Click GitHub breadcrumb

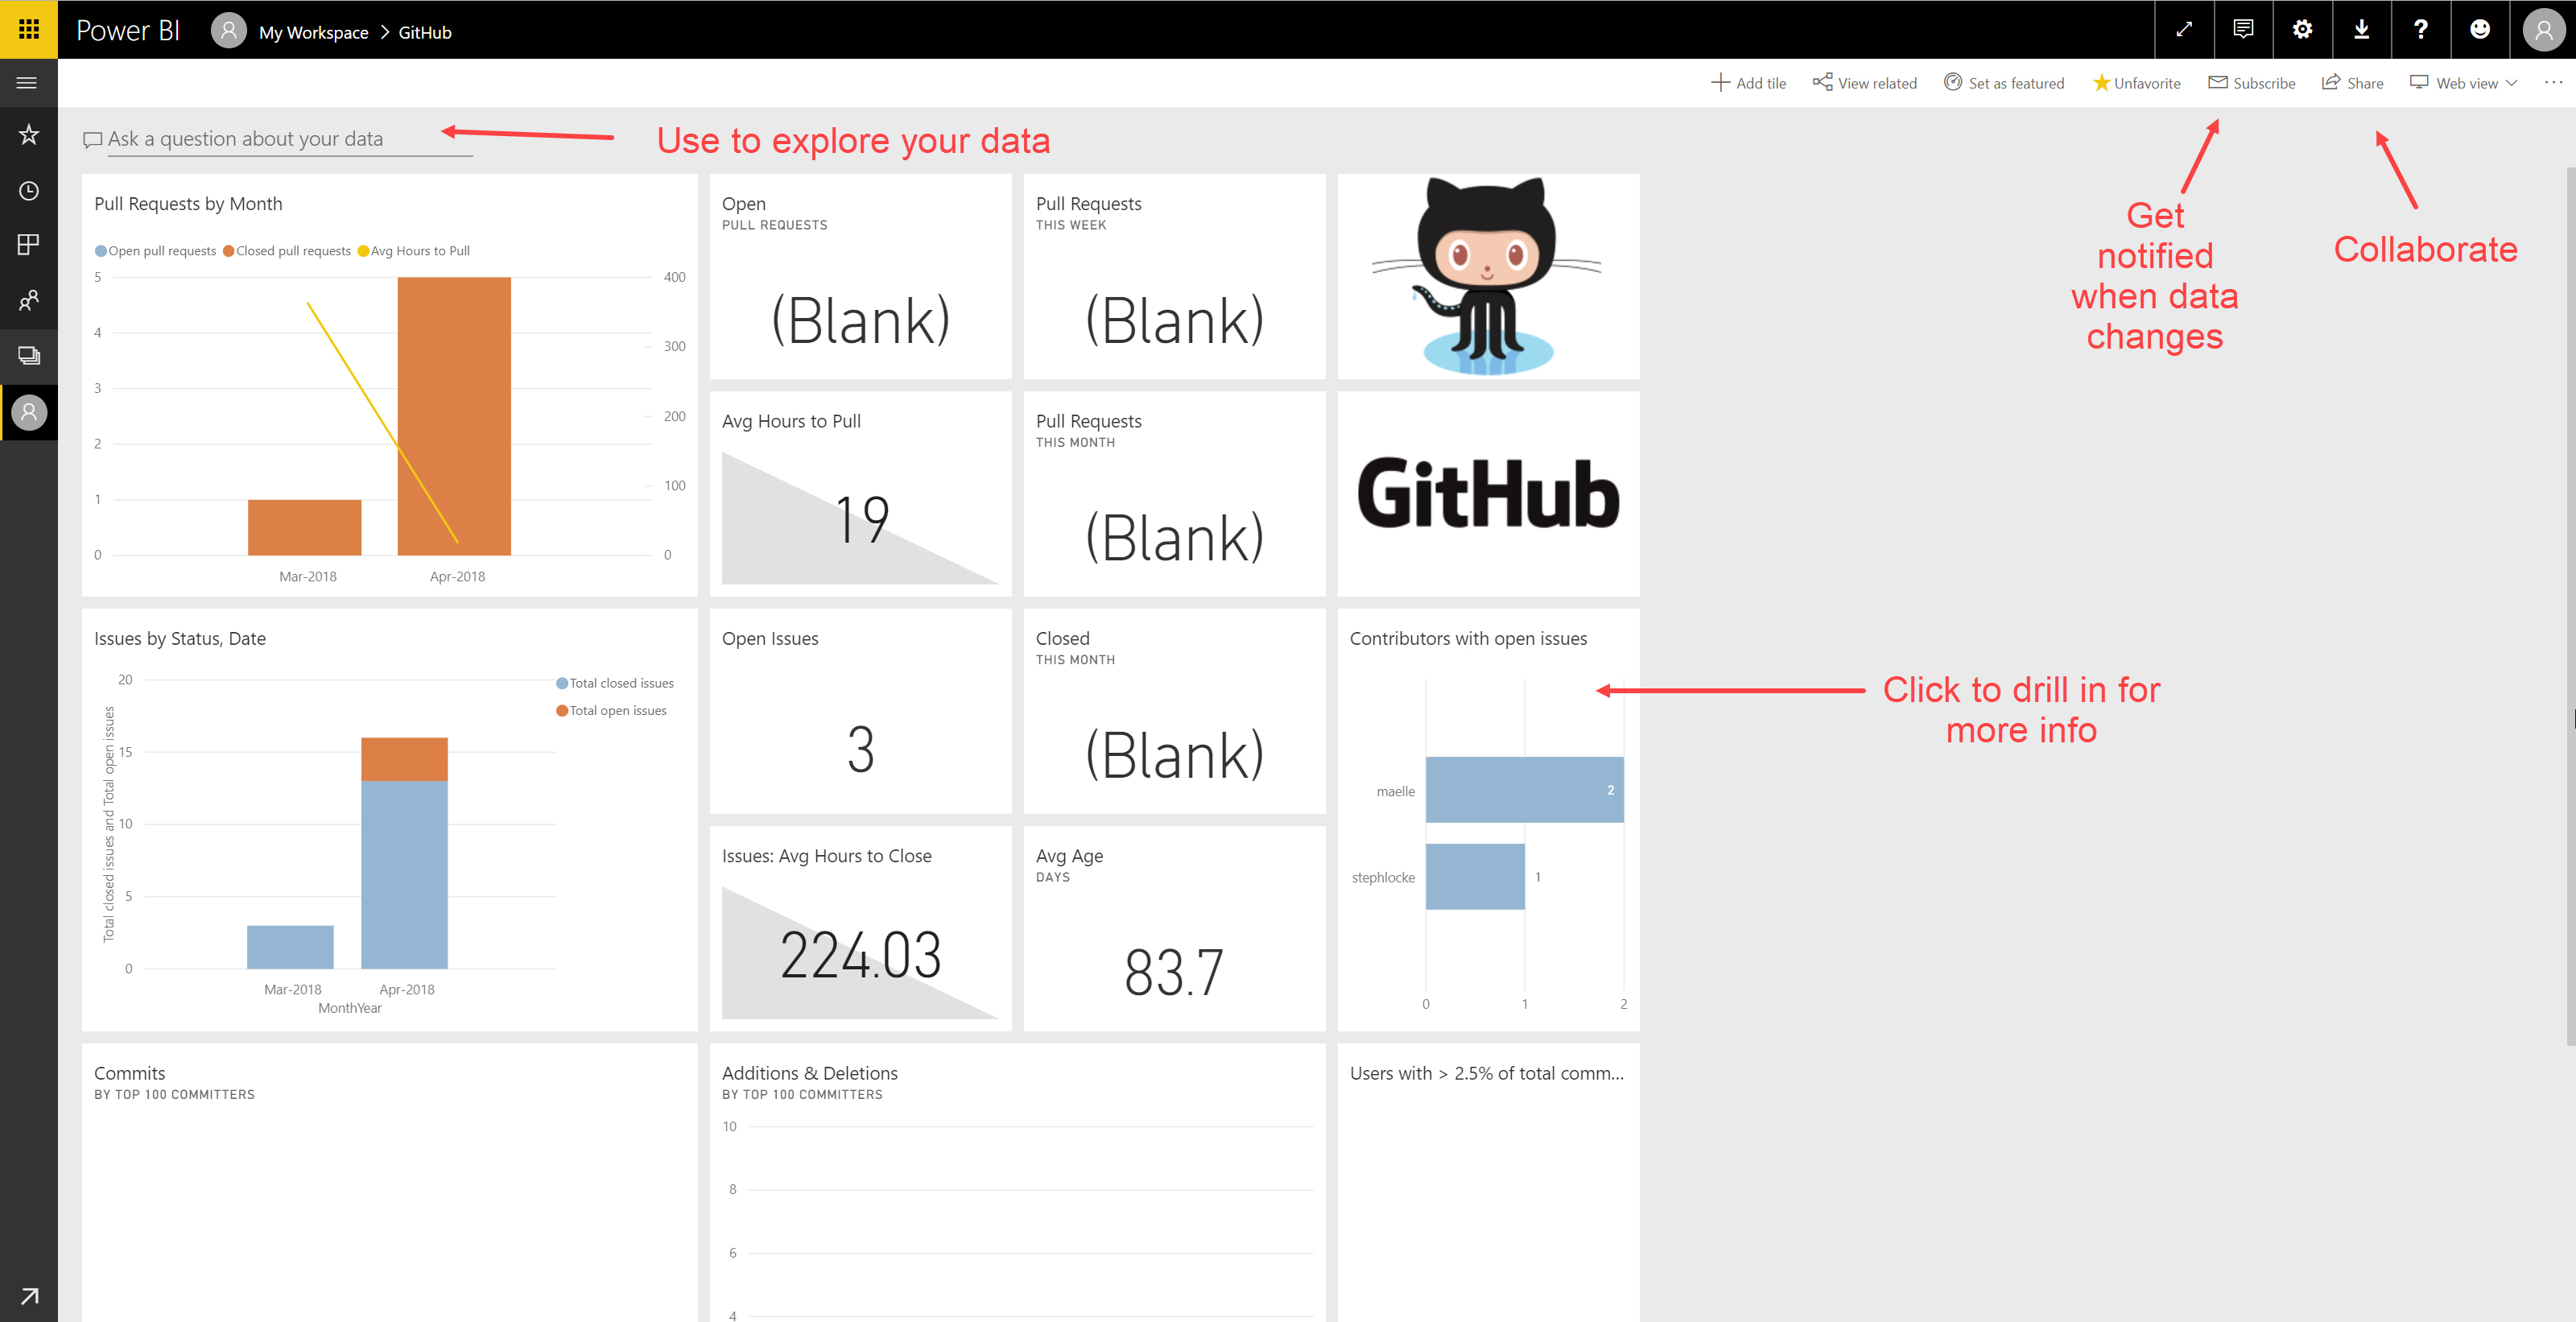pos(425,32)
